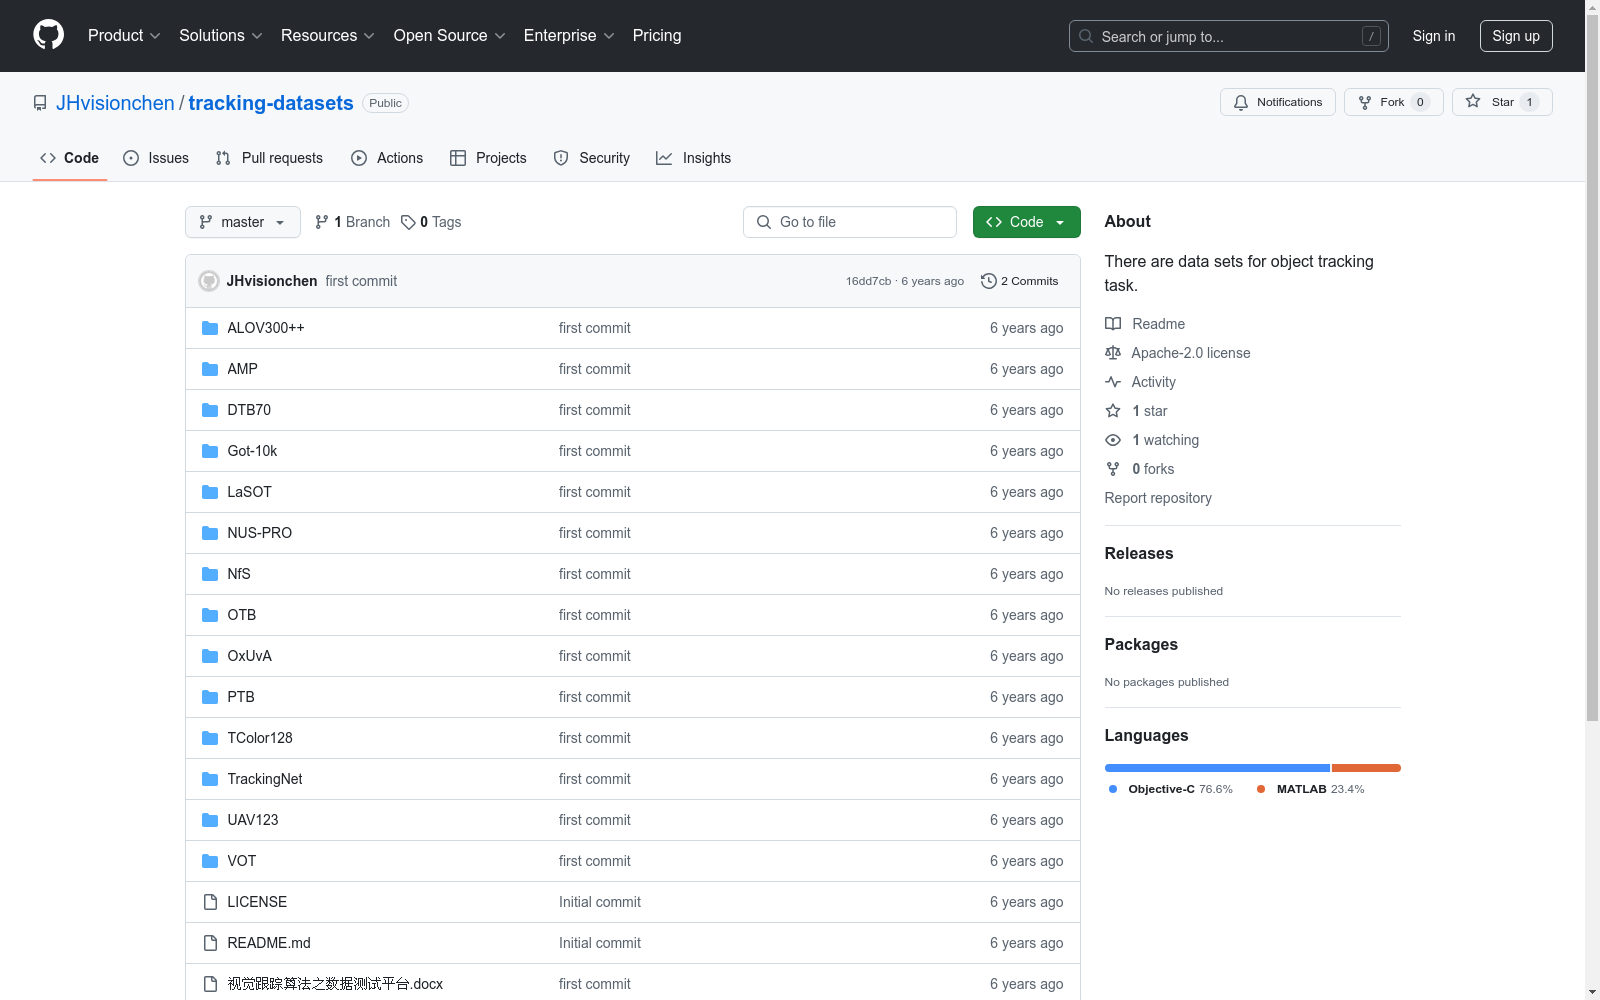Click the repository book icon beside JHvisionchen
This screenshot has width=1600, height=1000.
pyautogui.click(x=40, y=103)
